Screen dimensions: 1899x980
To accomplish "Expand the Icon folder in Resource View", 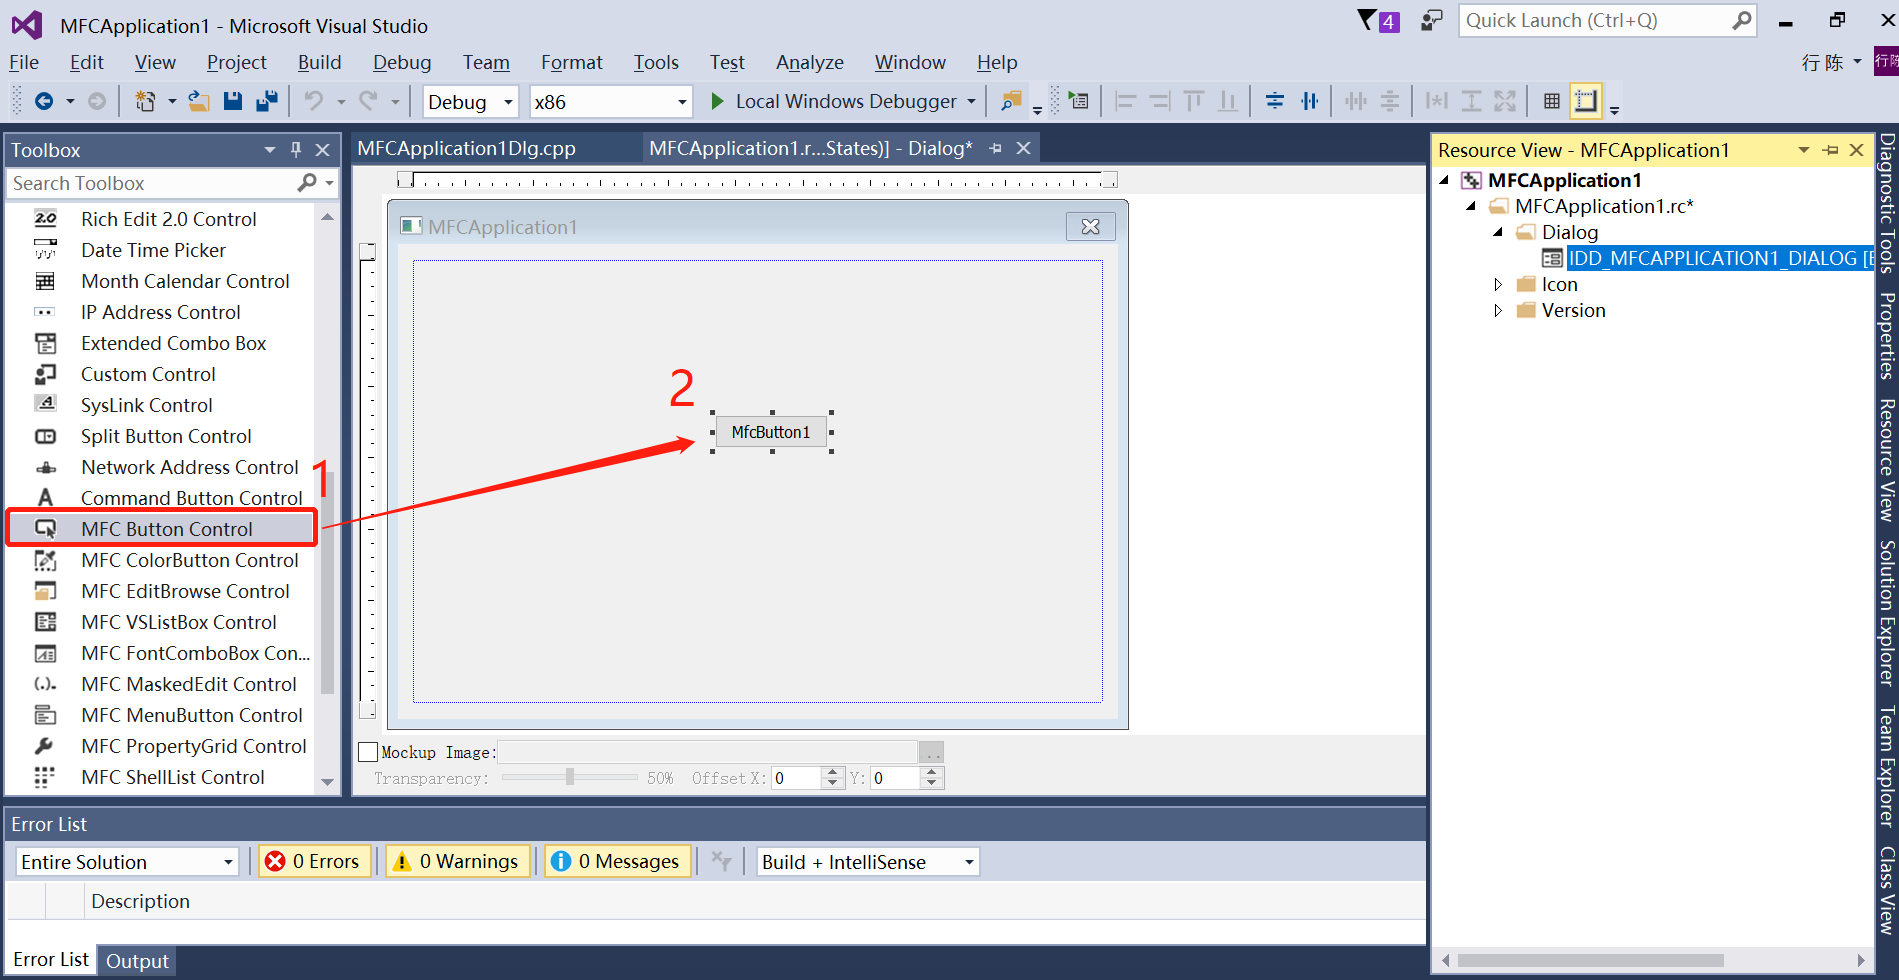I will pos(1498,284).
